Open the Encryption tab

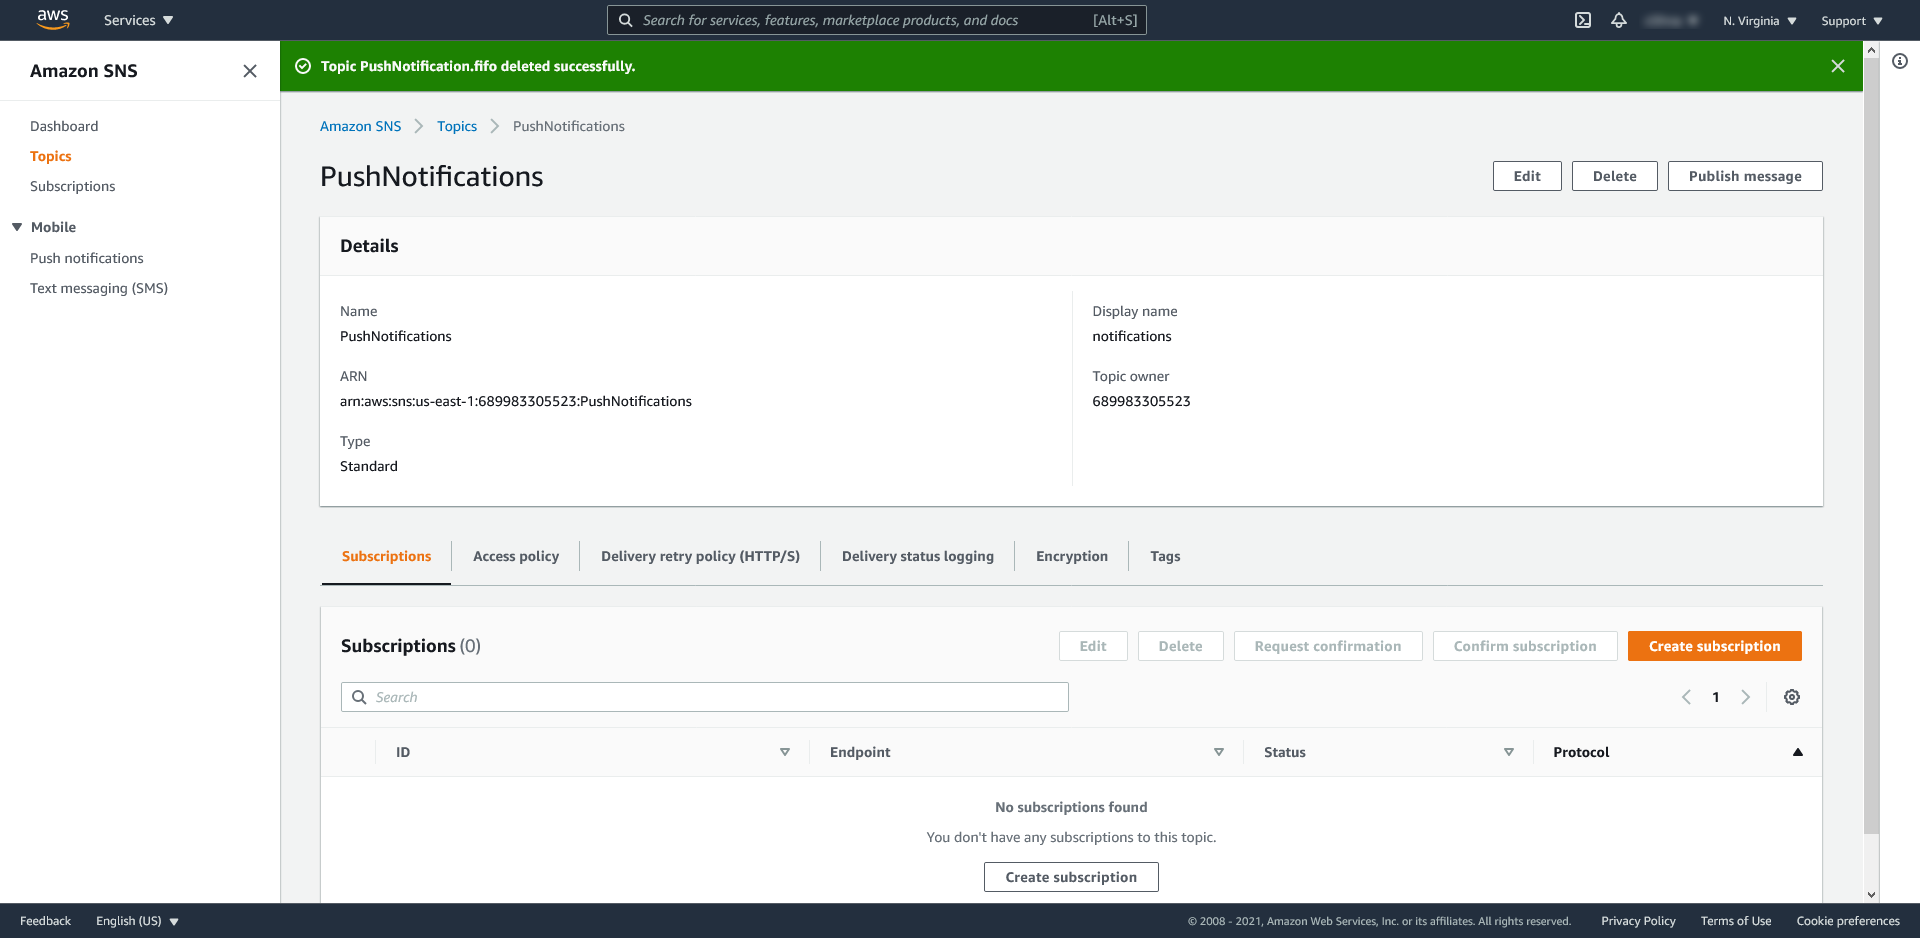coord(1072,556)
